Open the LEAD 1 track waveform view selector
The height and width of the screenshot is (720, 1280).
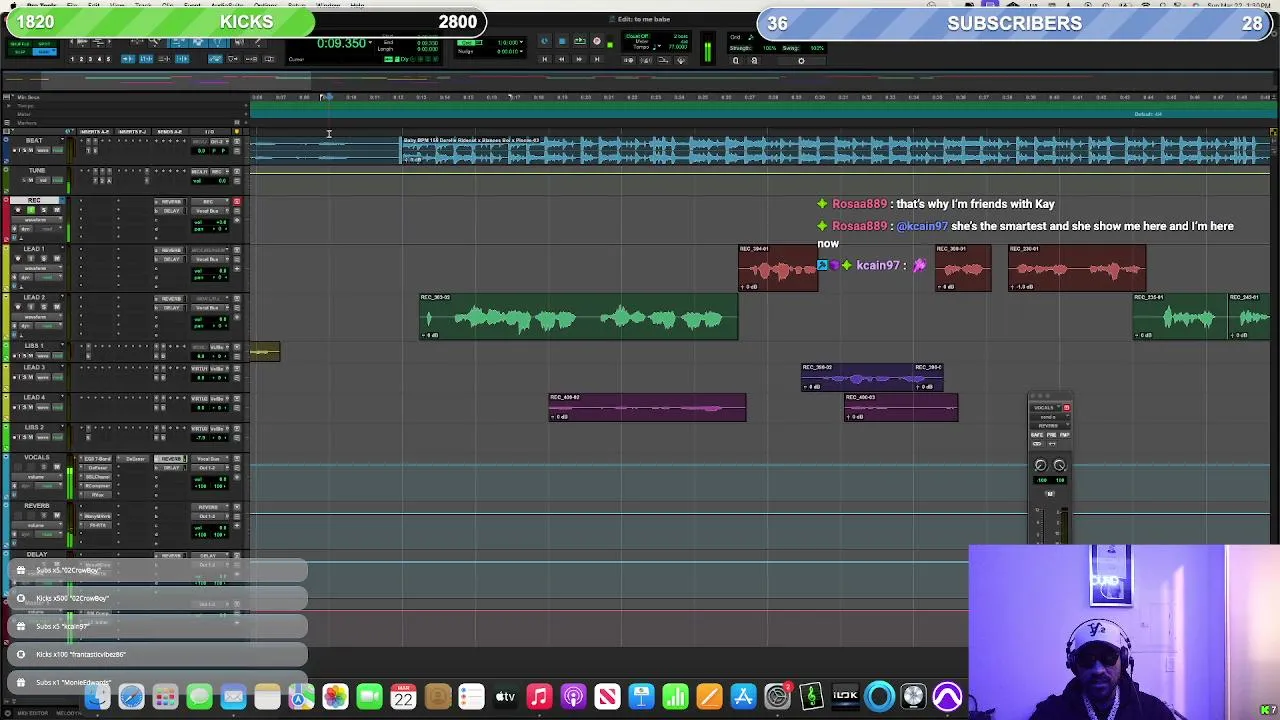[x=37, y=268]
